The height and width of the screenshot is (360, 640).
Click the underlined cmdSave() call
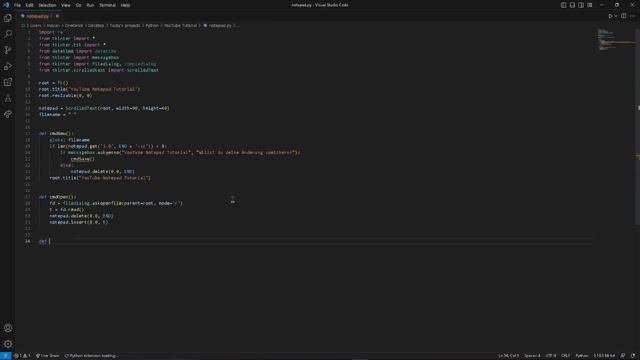click(x=82, y=159)
